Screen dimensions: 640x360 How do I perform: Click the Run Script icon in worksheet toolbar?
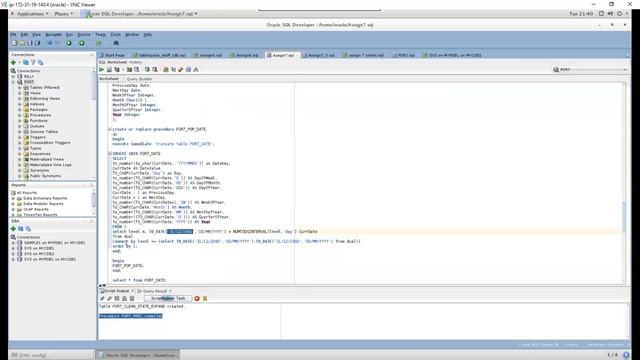coord(109,69)
